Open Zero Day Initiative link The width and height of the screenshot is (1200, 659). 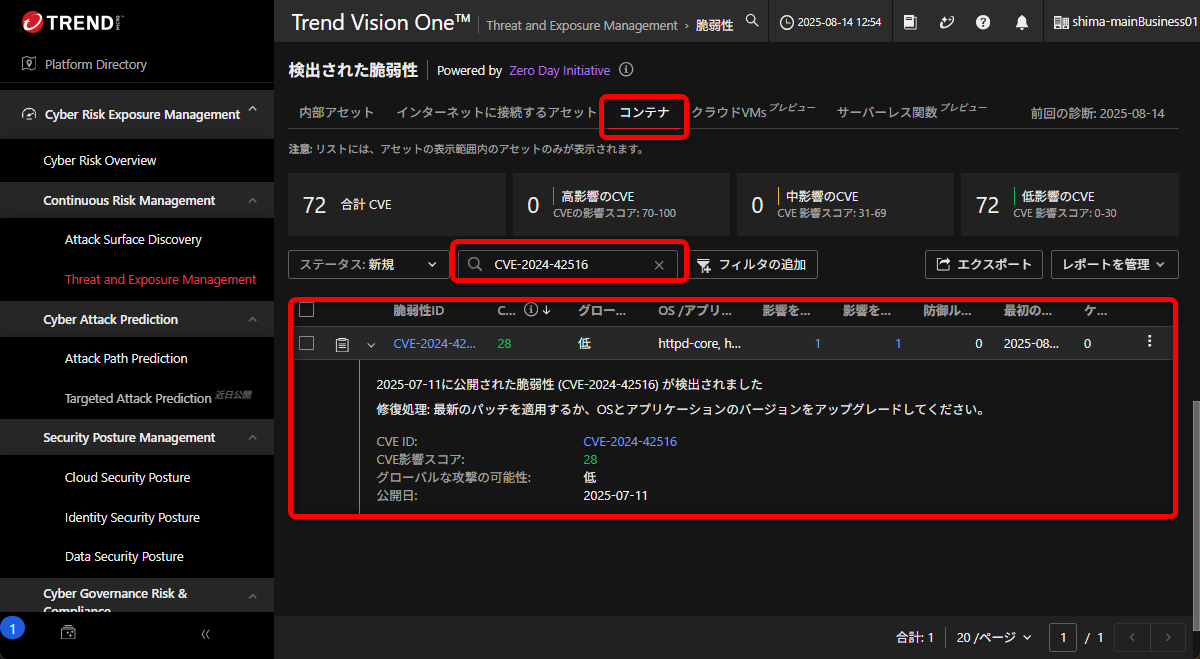[x=559, y=71]
